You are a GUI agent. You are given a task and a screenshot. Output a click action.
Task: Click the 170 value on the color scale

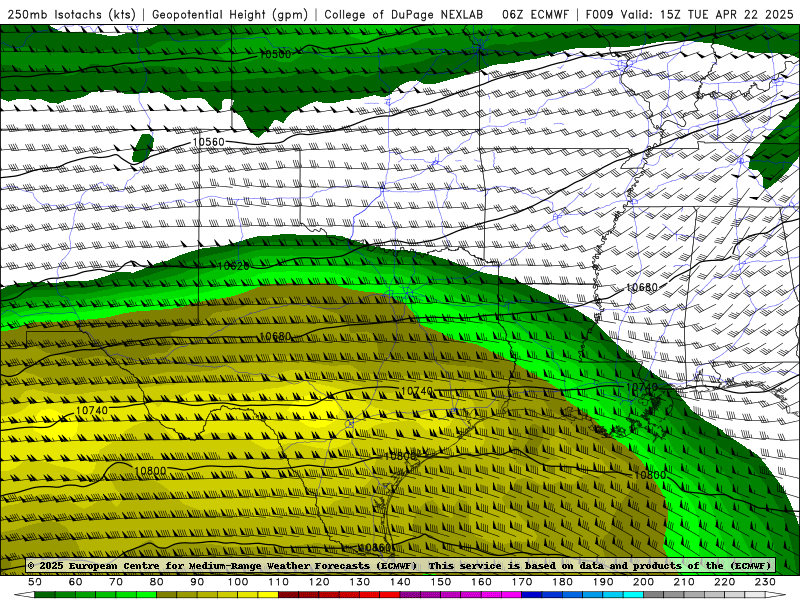point(522,582)
